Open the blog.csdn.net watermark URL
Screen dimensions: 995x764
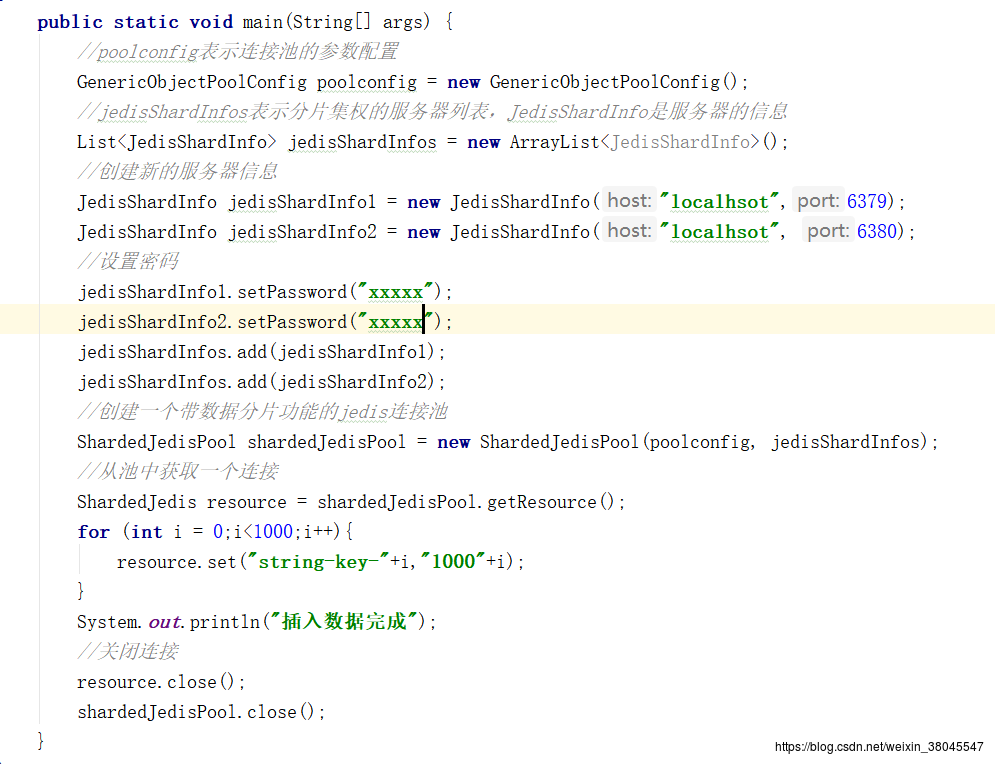(879, 747)
